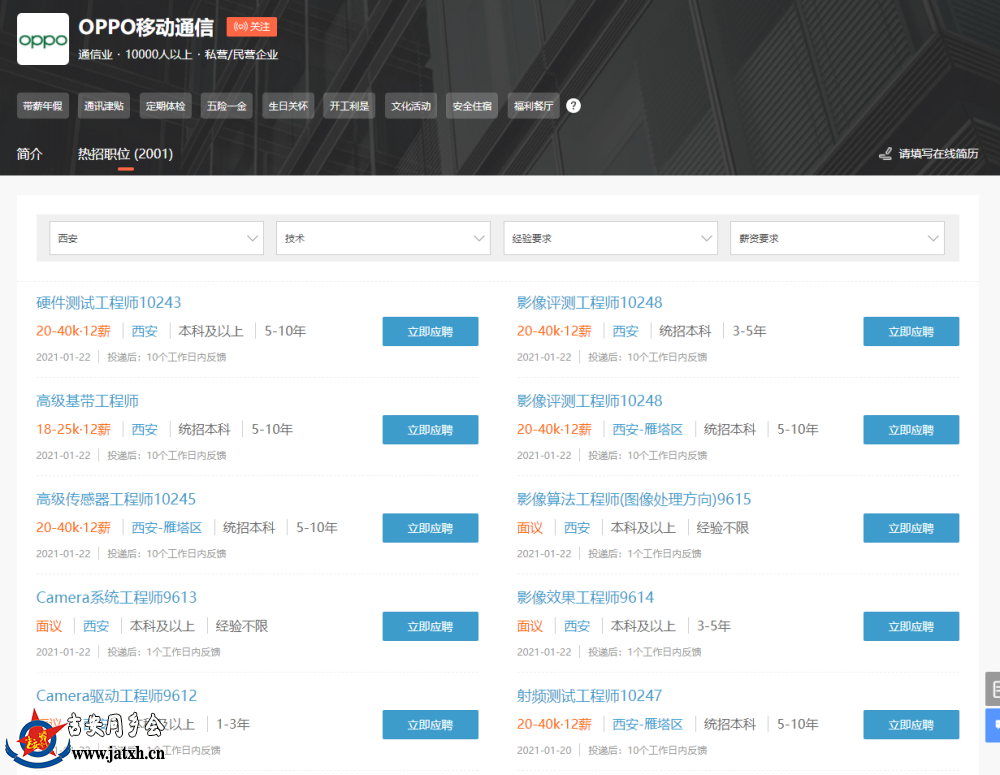The height and width of the screenshot is (775, 1000).
Task: Expand the 经验要求 dropdown
Action: 610,238
